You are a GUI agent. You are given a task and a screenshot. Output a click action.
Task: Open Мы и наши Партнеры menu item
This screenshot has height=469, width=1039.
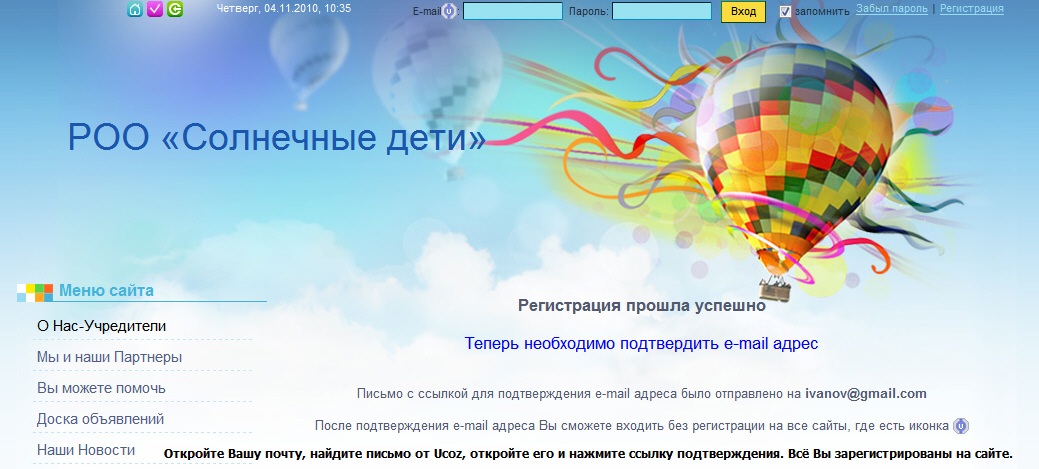(109, 357)
